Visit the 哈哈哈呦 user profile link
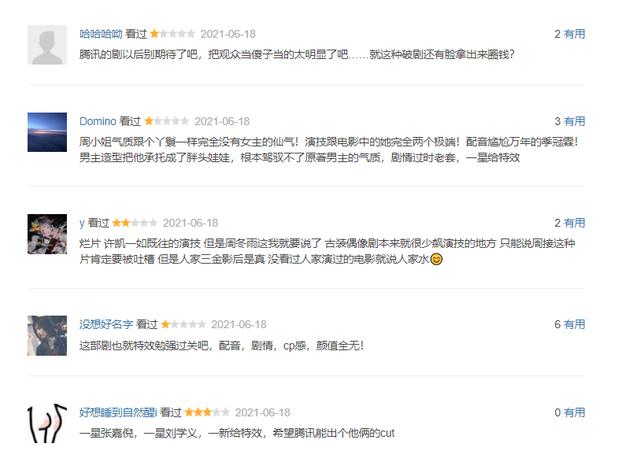This screenshot has height=462, width=640. point(101,34)
